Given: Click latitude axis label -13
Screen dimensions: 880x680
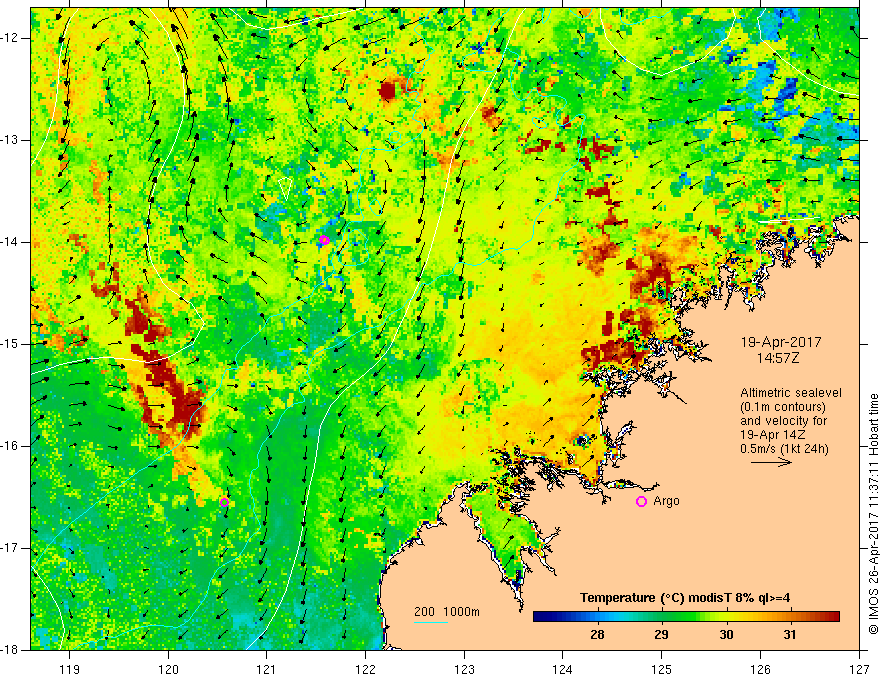Looking at the screenshot, I should click(x=10, y=140).
